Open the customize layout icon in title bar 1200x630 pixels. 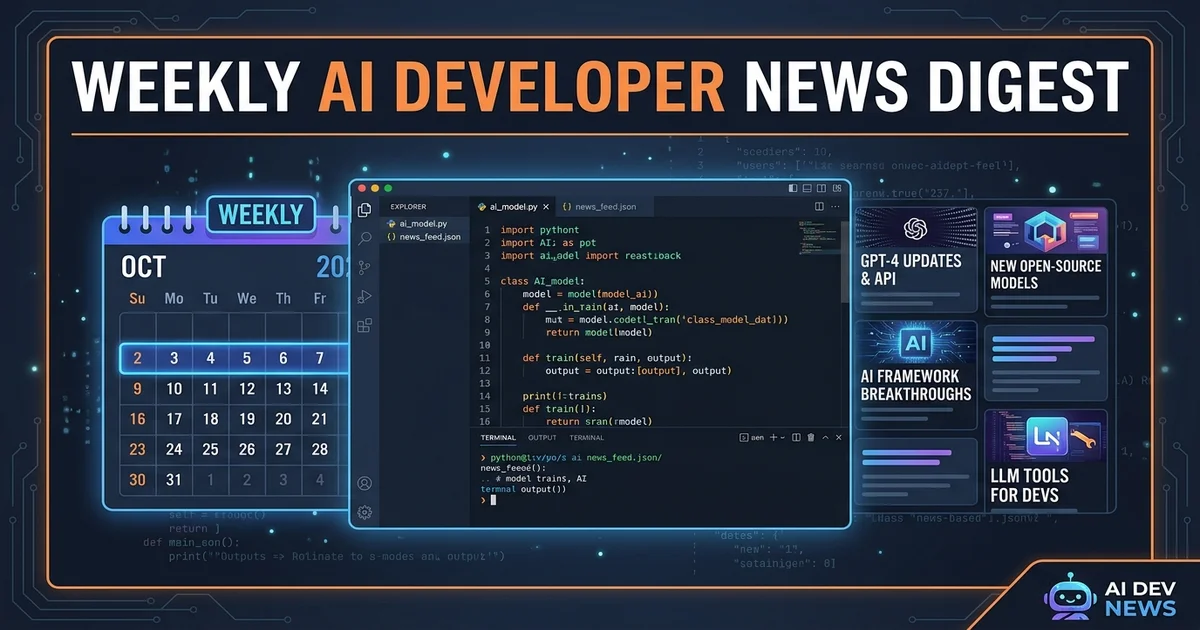point(837,188)
